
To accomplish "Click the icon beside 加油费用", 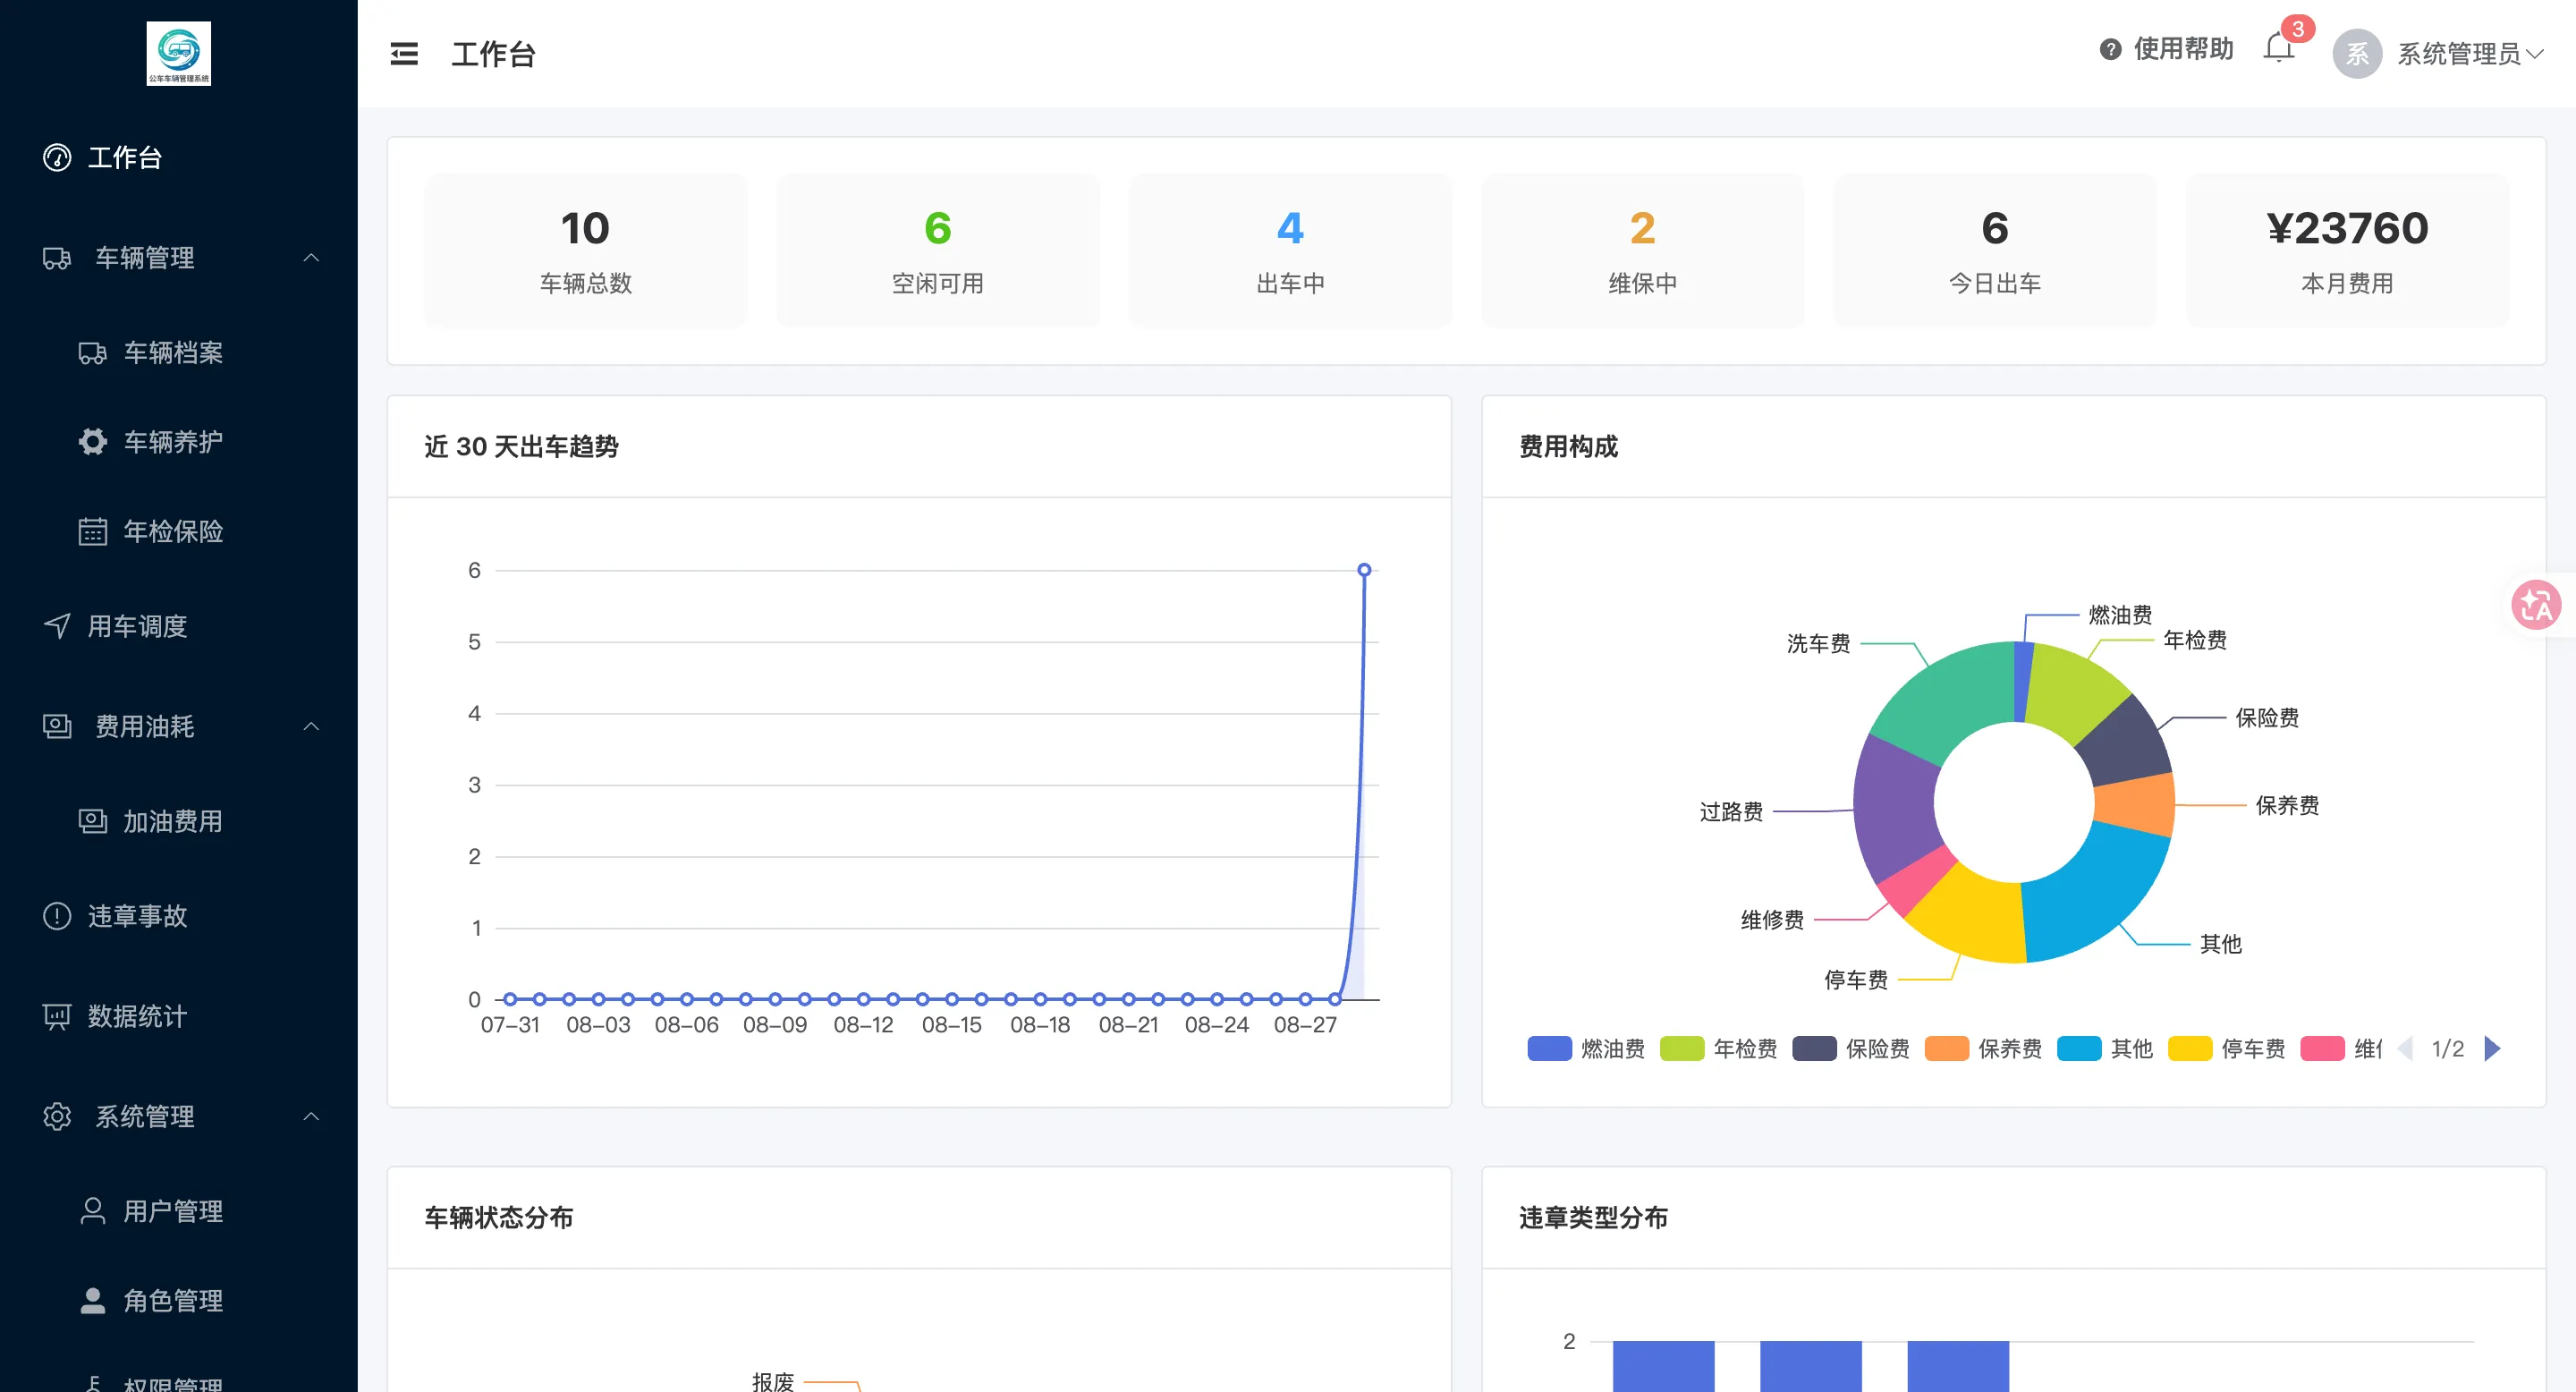I will pos(93,821).
